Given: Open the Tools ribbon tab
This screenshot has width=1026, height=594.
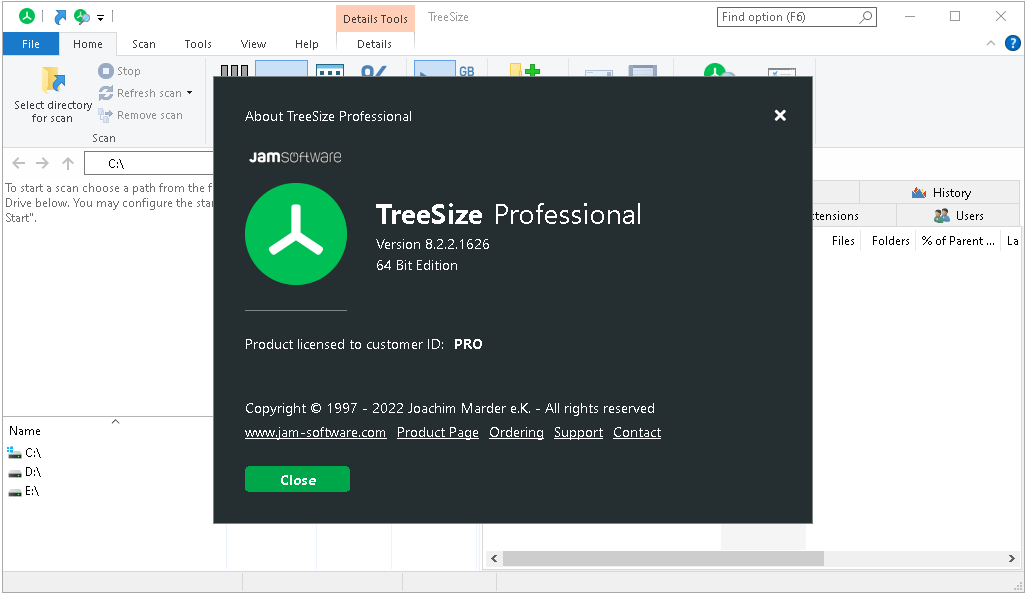Looking at the screenshot, I should click(198, 44).
